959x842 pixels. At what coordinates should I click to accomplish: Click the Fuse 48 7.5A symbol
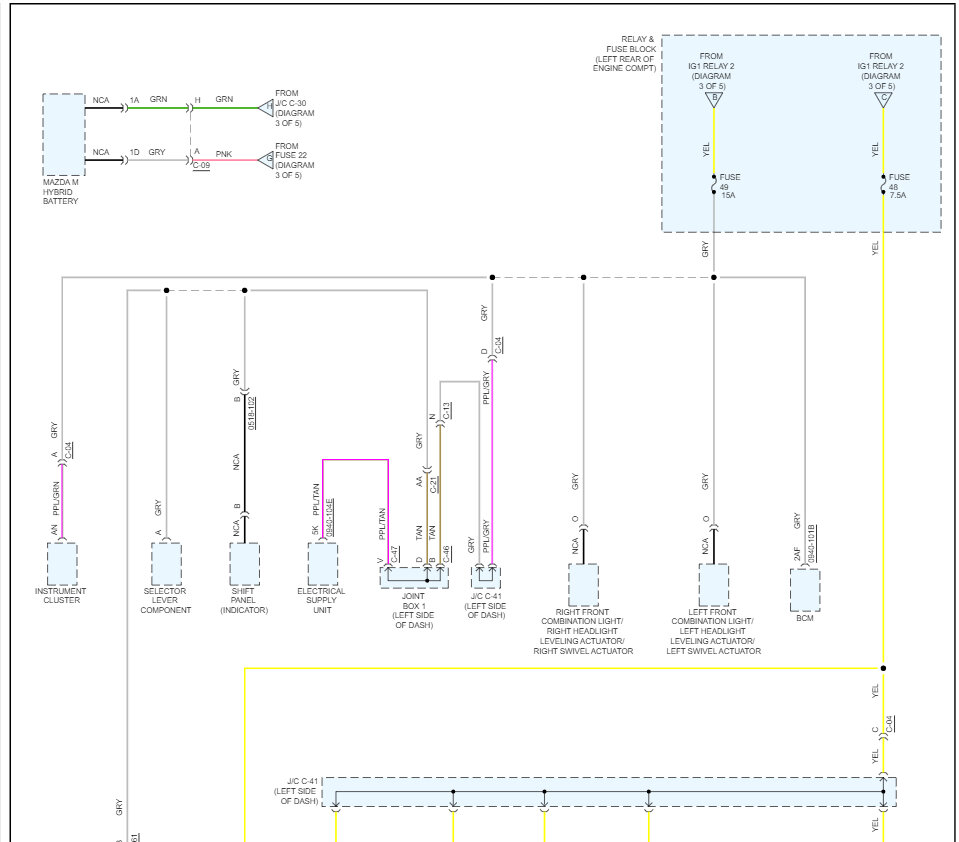(883, 185)
